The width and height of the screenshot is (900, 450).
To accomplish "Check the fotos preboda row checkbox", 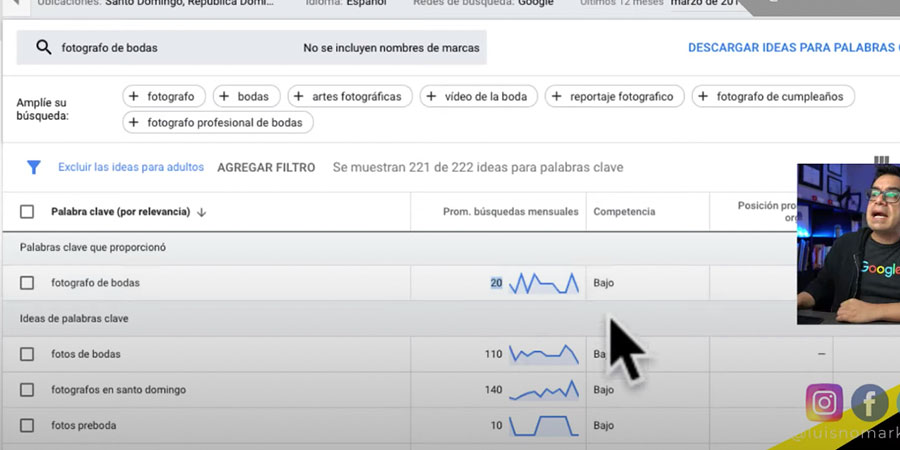I will (x=27, y=425).
